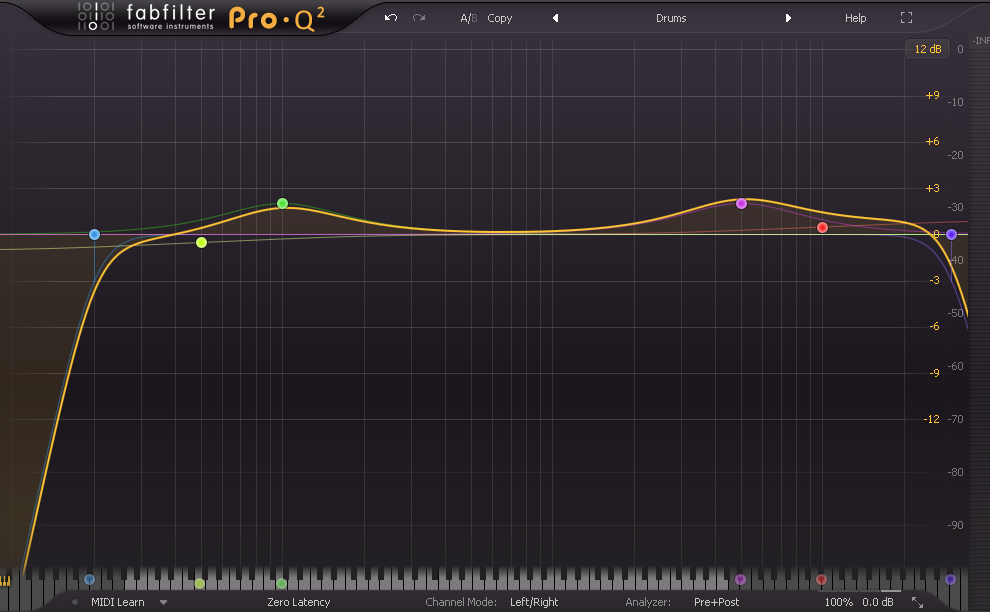Open the Help menu
The height and width of the screenshot is (612, 990).
pyautogui.click(x=856, y=18)
